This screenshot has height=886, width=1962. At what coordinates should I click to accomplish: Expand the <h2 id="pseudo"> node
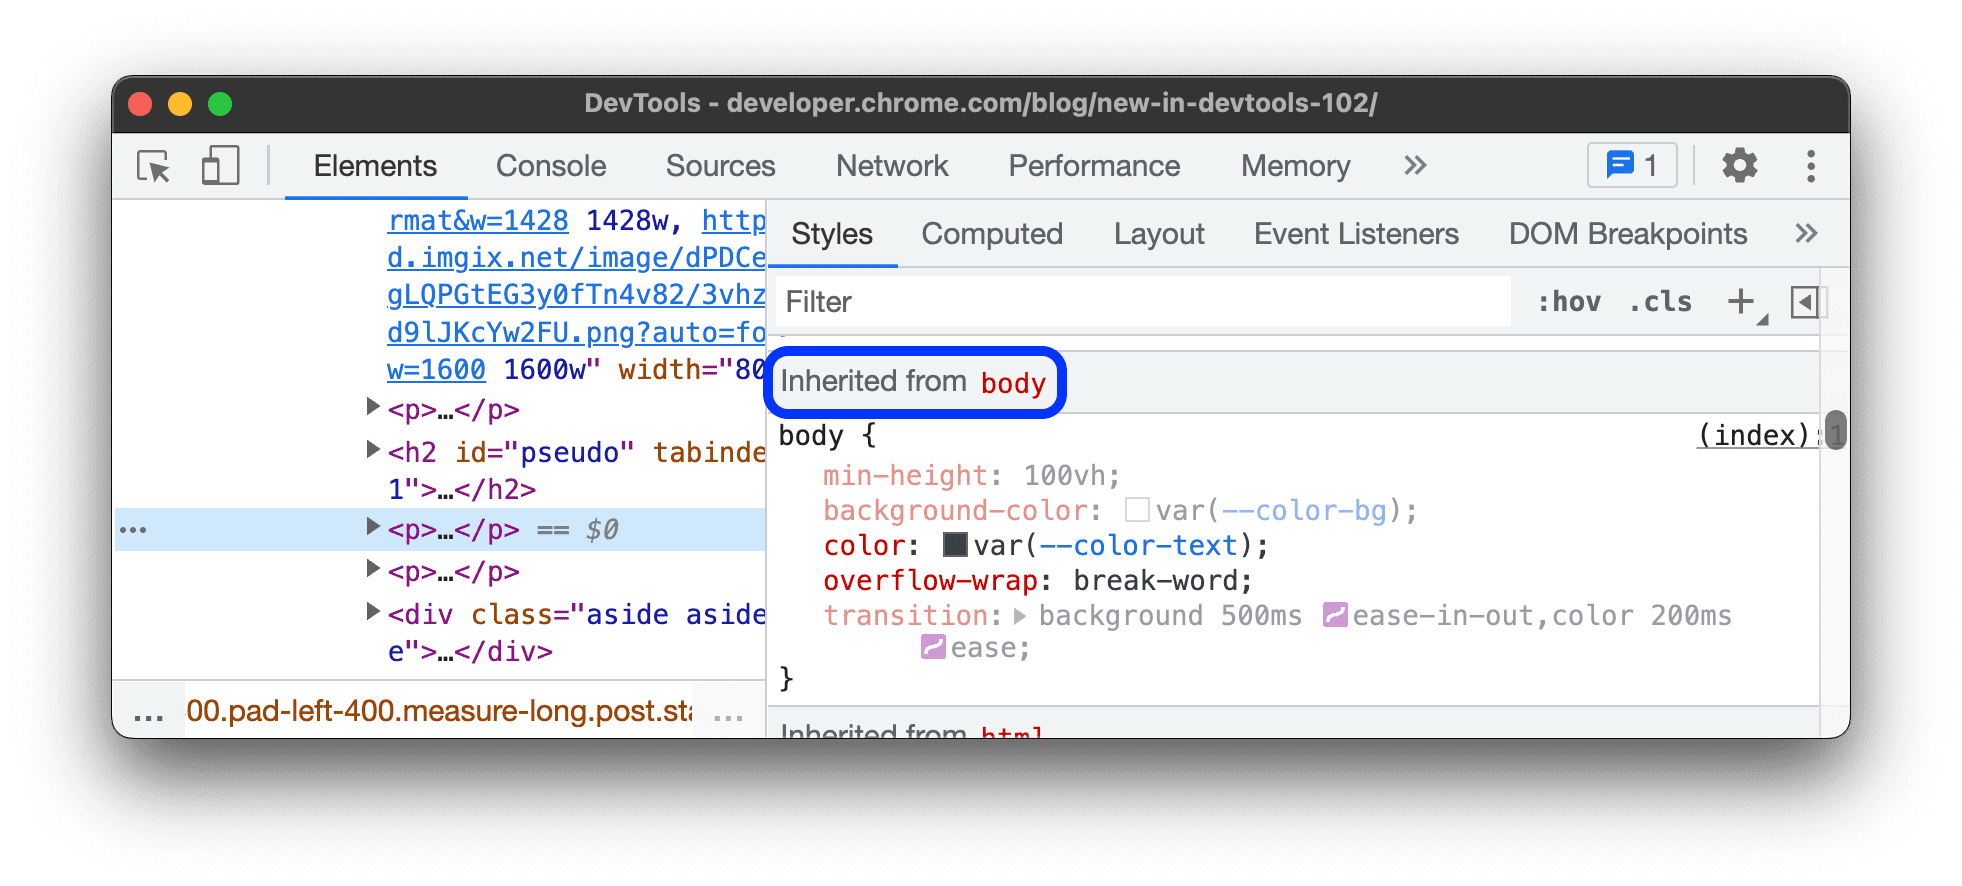[371, 449]
